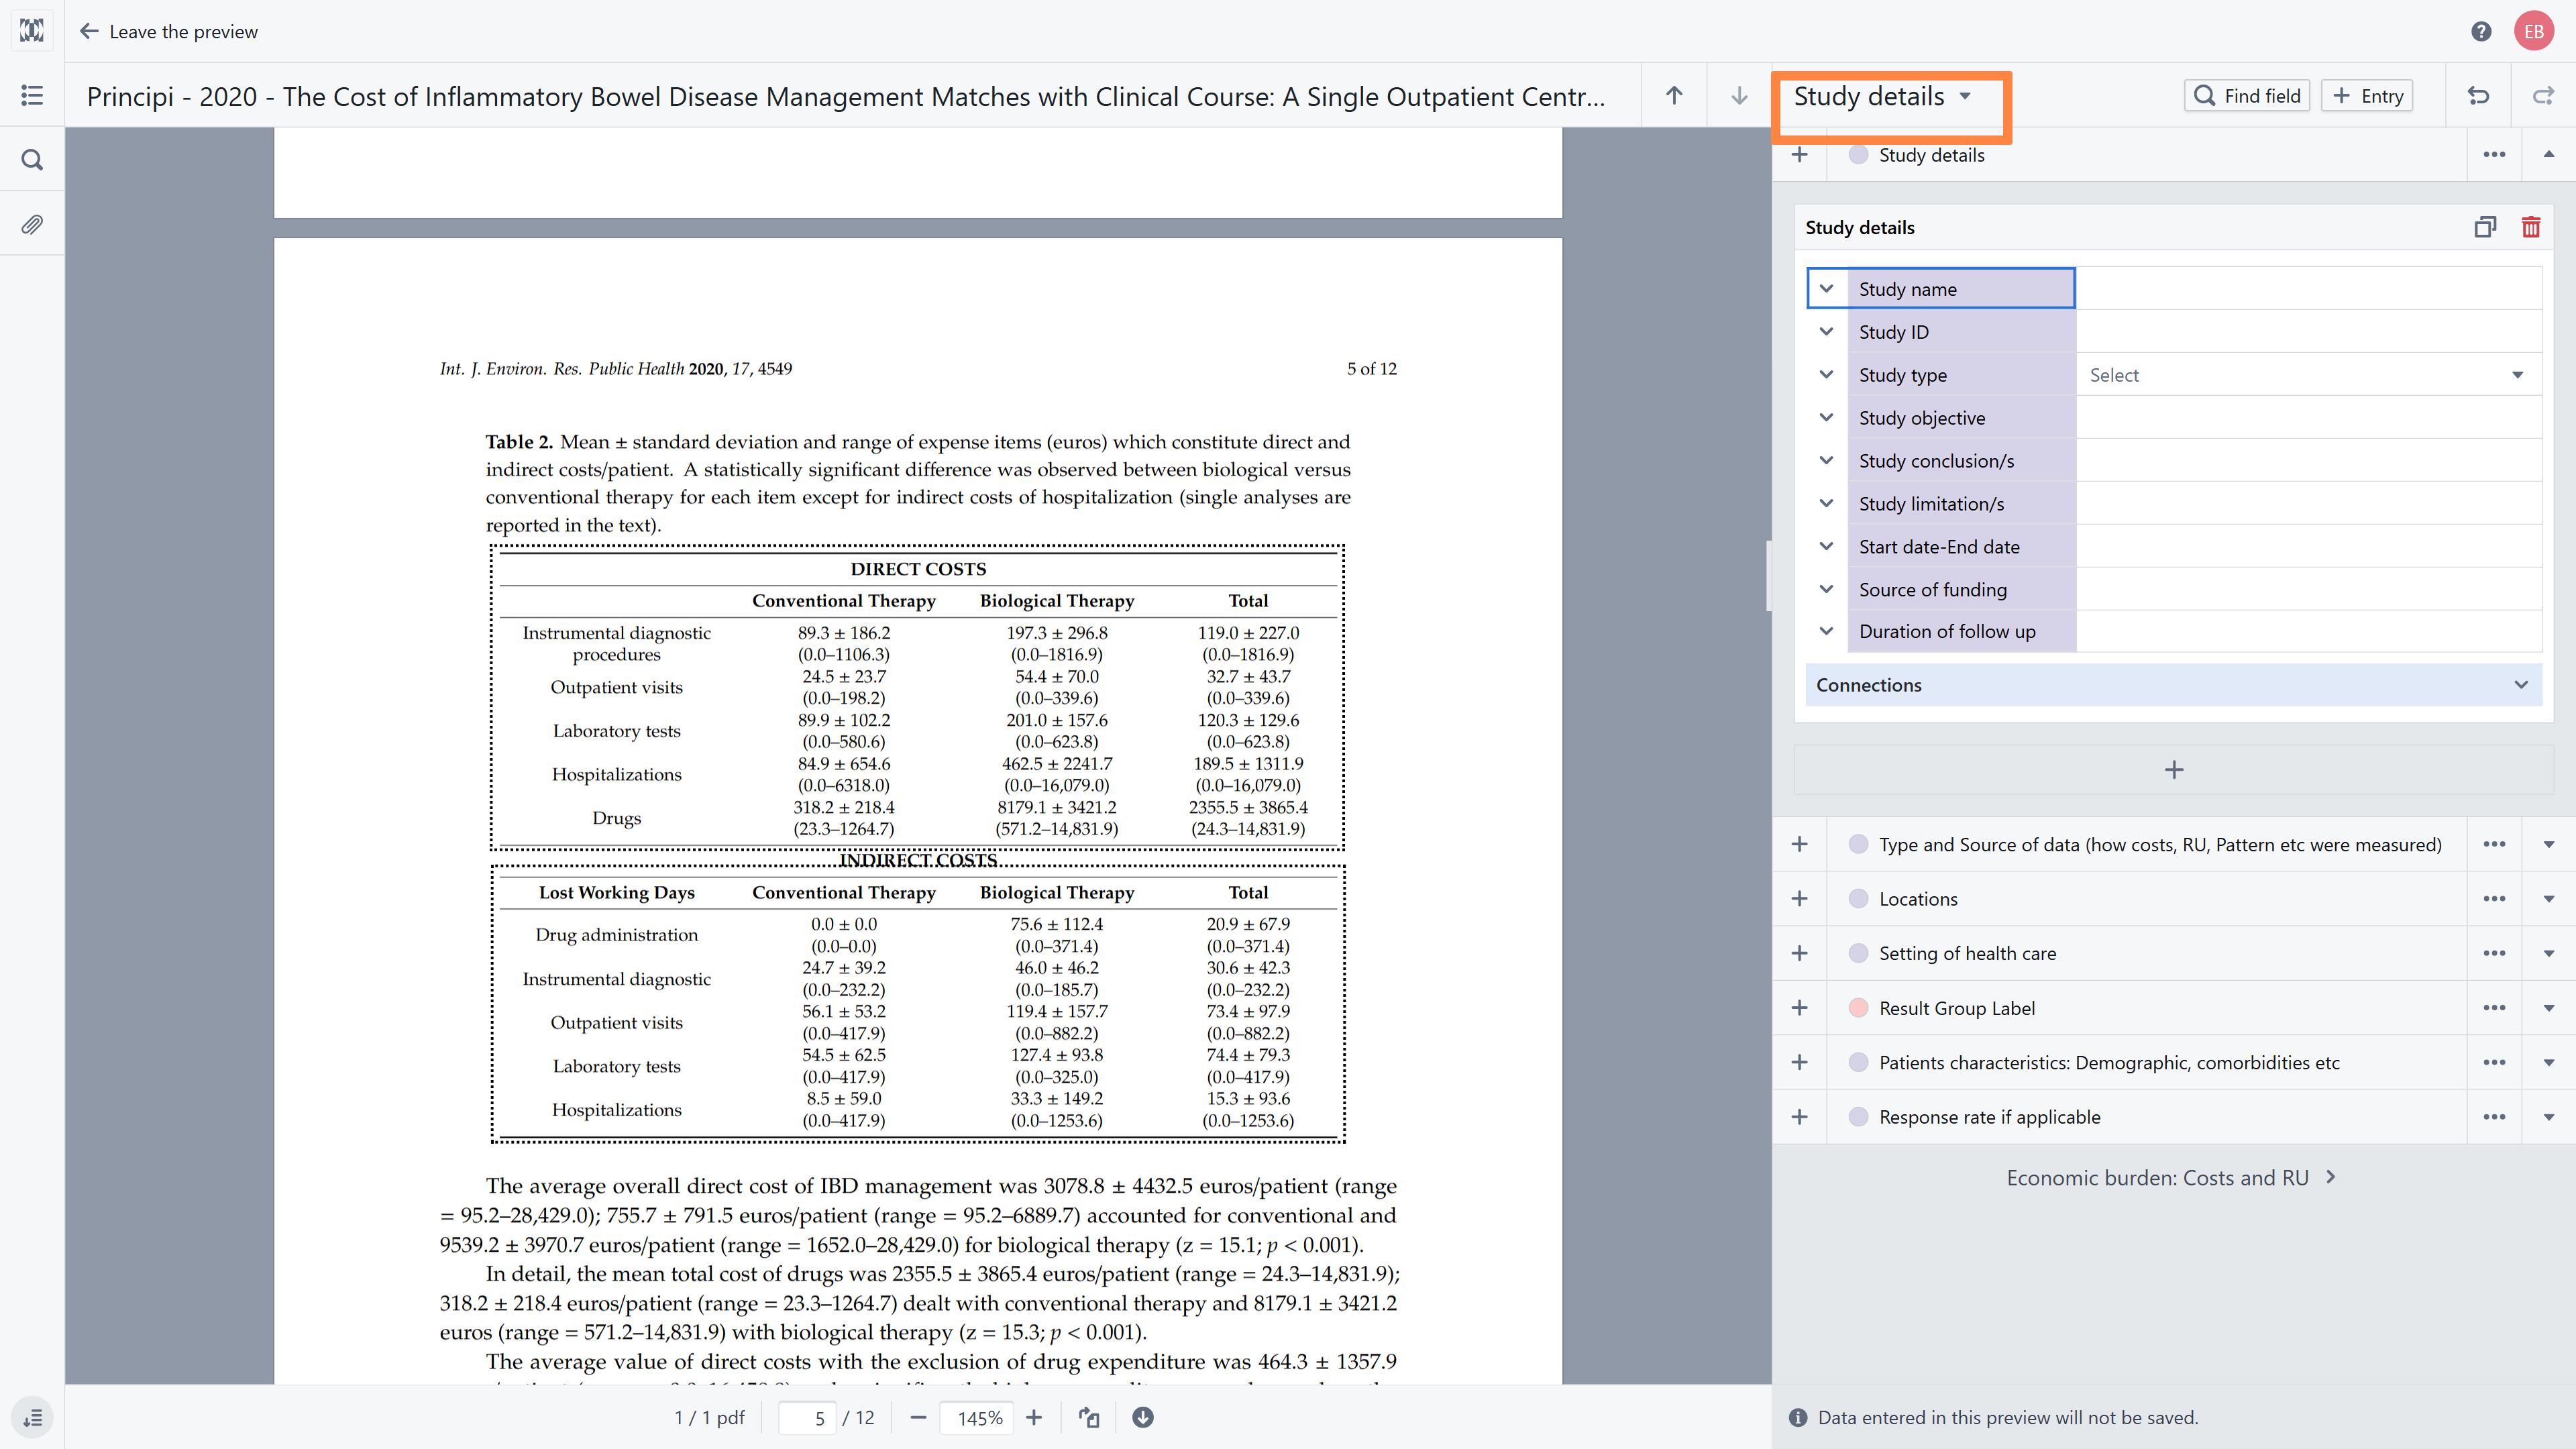The height and width of the screenshot is (1449, 2576).
Task: Add entry to Setting of health care
Action: (1799, 953)
